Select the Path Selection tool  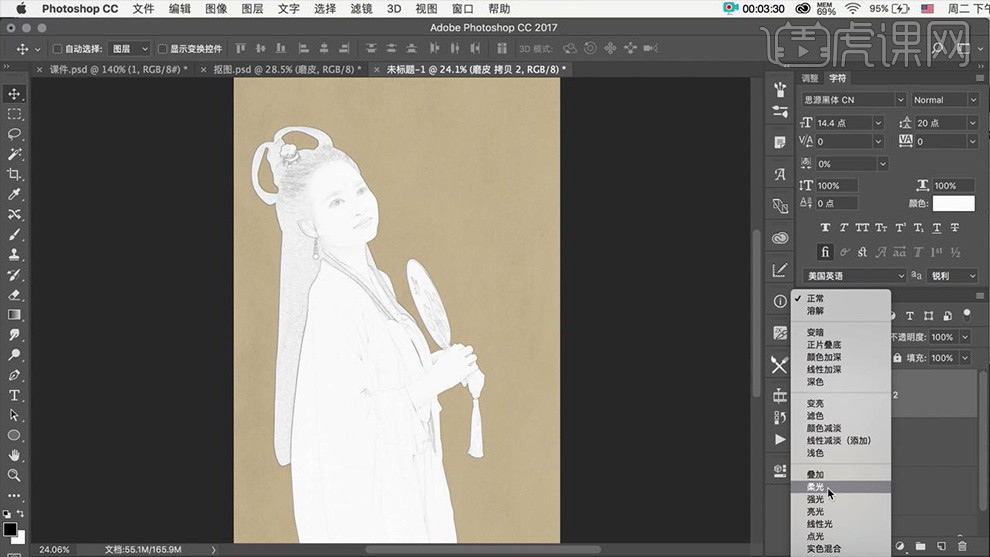click(14, 415)
